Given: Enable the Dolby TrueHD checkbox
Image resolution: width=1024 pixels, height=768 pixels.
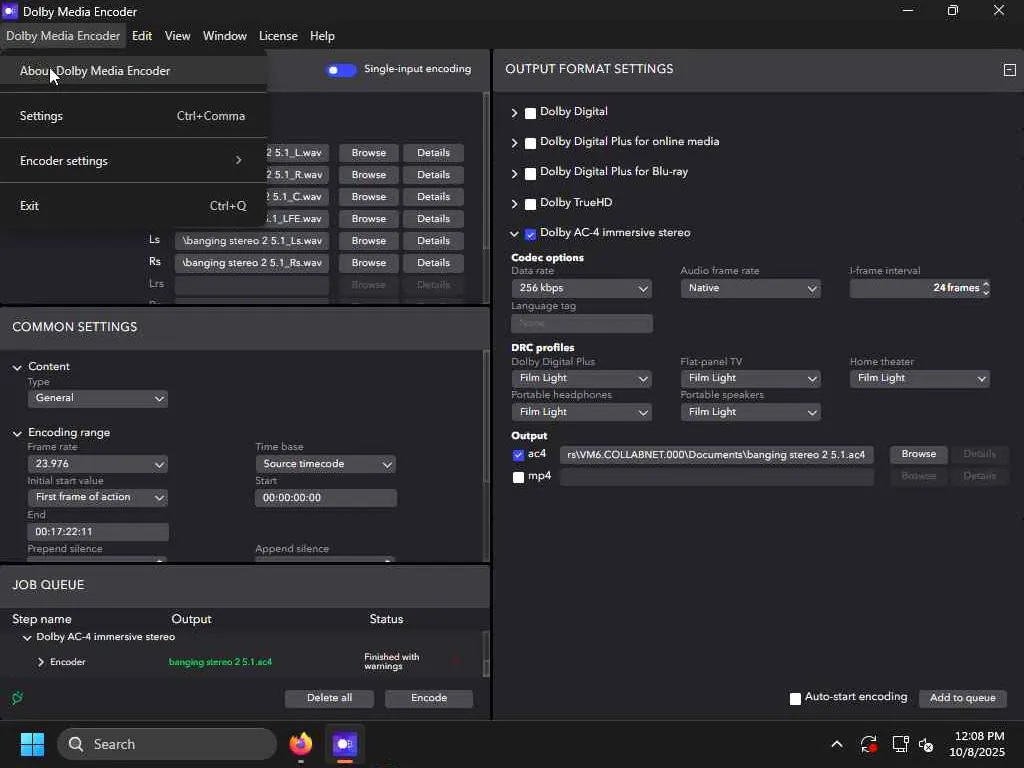Looking at the screenshot, I should 530,204.
